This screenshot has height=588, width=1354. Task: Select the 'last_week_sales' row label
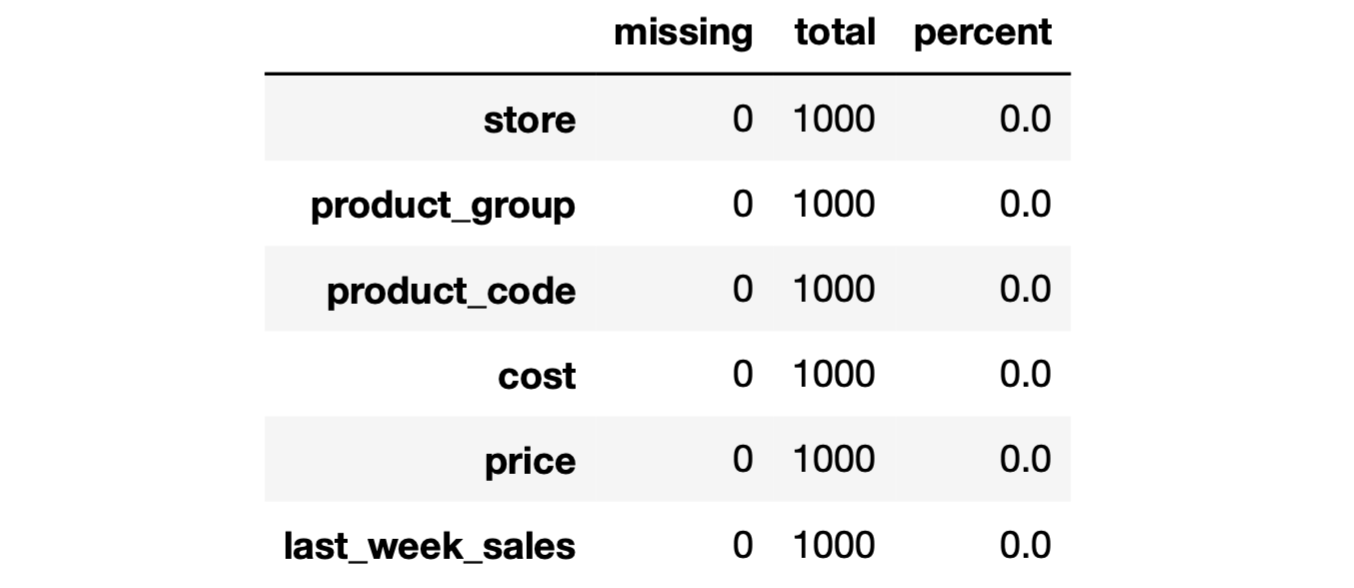pyautogui.click(x=430, y=546)
